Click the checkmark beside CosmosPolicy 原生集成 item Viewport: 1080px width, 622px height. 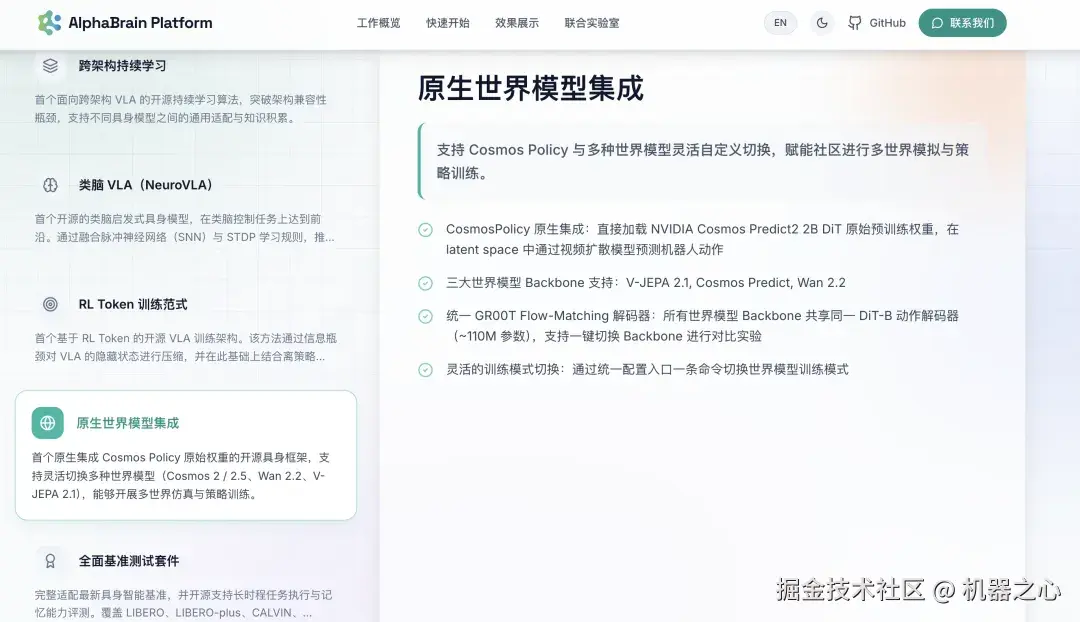click(x=424, y=229)
